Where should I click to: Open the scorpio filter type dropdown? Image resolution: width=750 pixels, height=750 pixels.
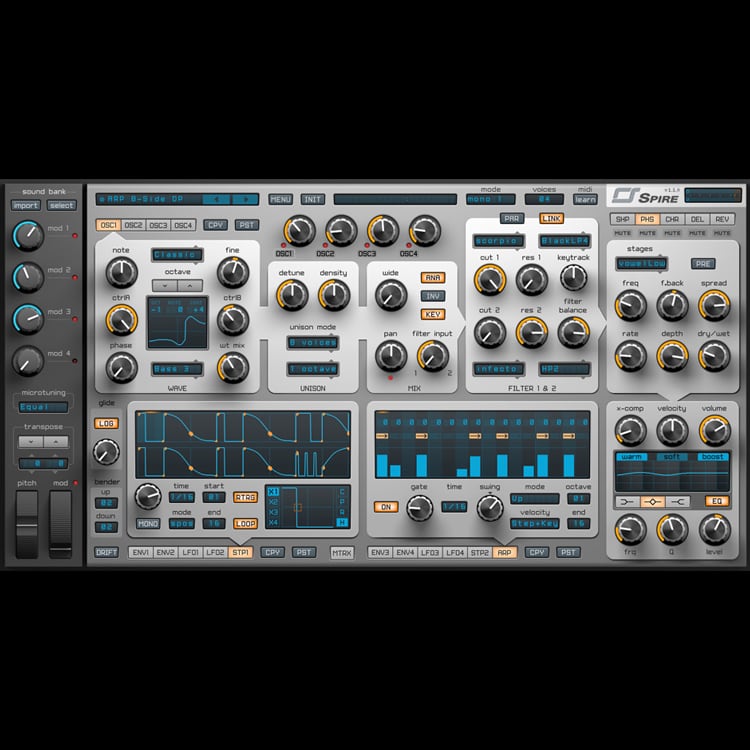498,241
